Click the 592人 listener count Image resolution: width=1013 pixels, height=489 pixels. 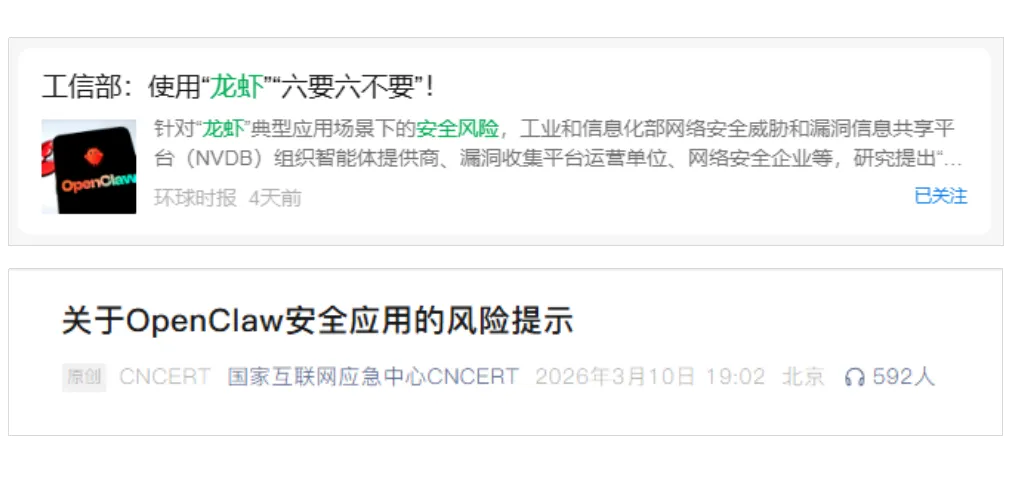903,377
